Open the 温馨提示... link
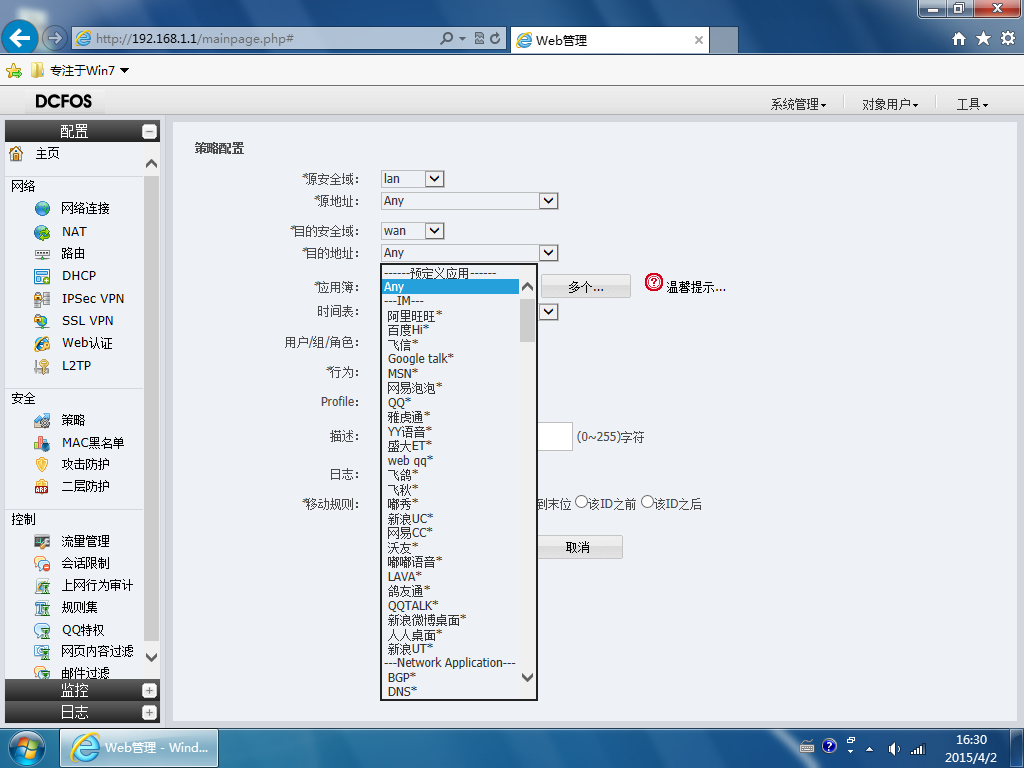Screen dimensions: 1024x768 click(x=696, y=287)
